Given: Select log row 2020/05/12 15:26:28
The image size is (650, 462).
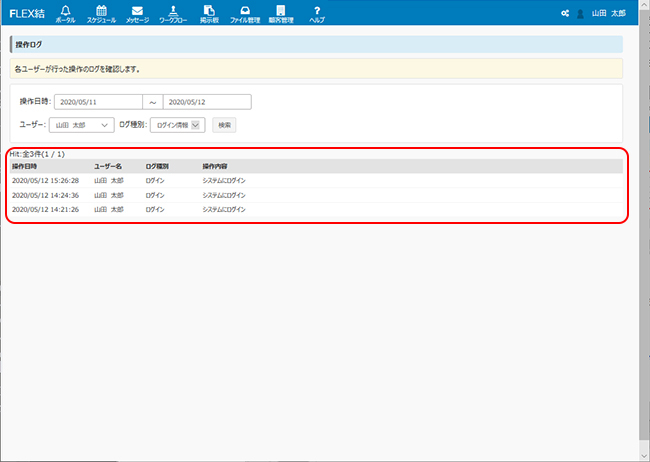Looking at the screenshot, I should 316,180.
